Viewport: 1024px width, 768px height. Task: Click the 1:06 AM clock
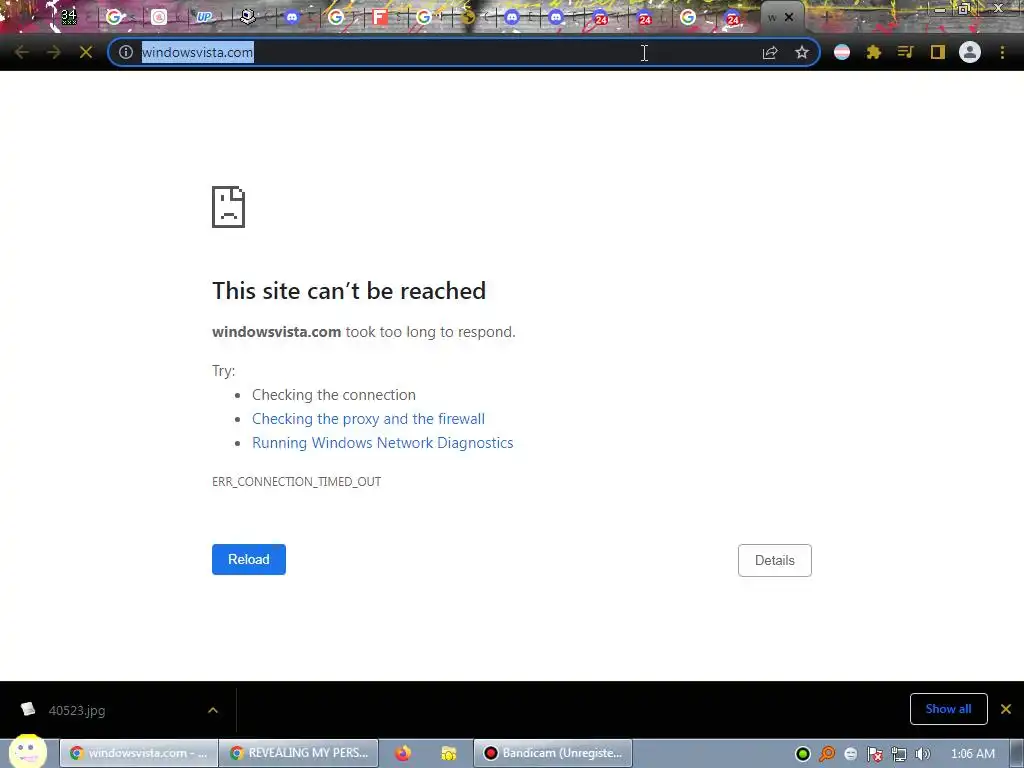point(973,754)
